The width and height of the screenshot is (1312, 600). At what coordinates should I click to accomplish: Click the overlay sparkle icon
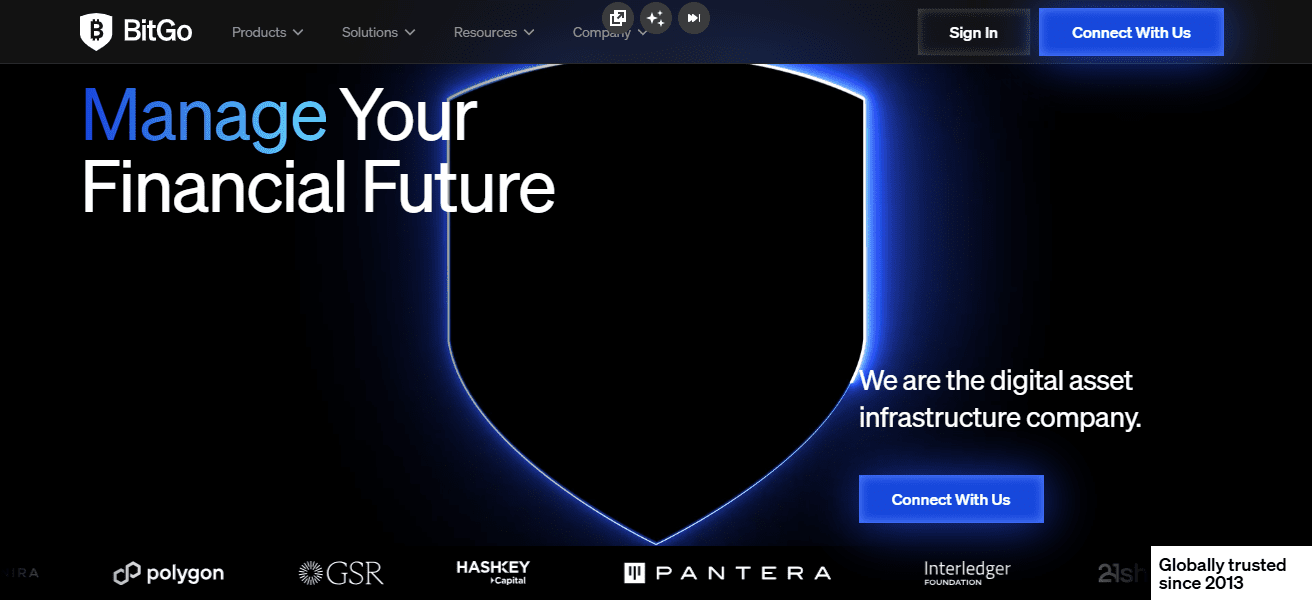[656, 18]
